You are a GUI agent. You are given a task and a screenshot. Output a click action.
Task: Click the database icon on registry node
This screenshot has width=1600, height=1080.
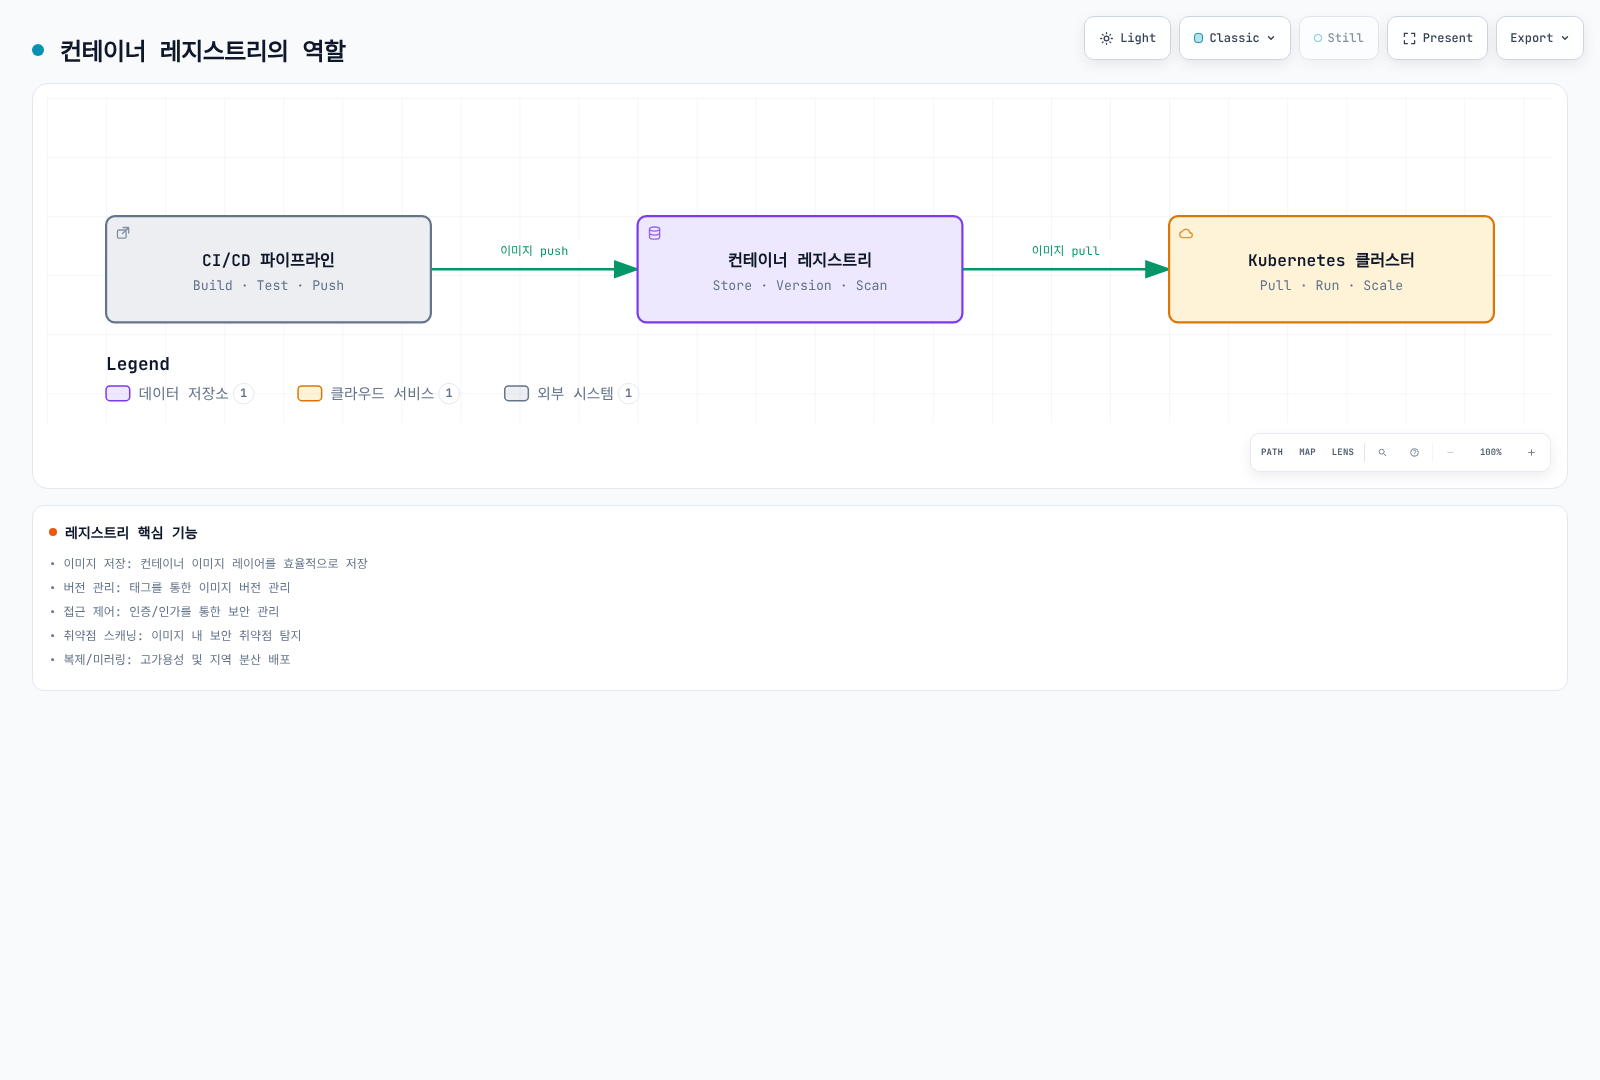[655, 233]
